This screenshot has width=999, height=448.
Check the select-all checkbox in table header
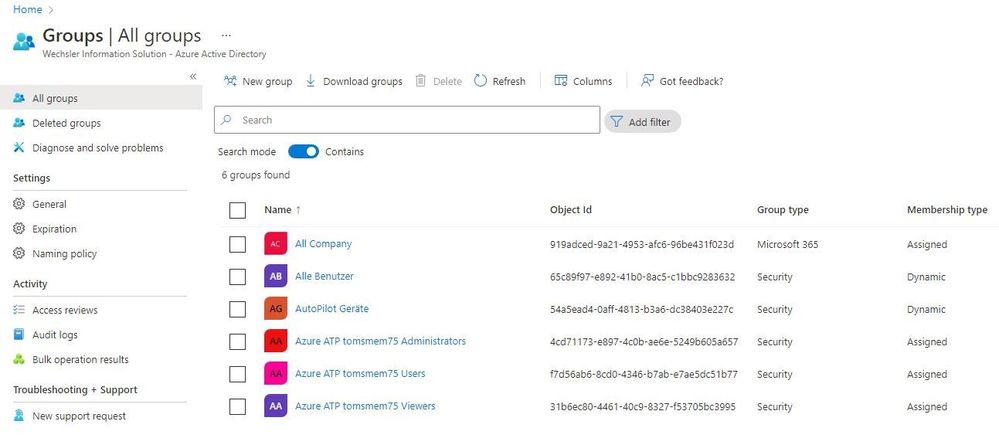238,210
